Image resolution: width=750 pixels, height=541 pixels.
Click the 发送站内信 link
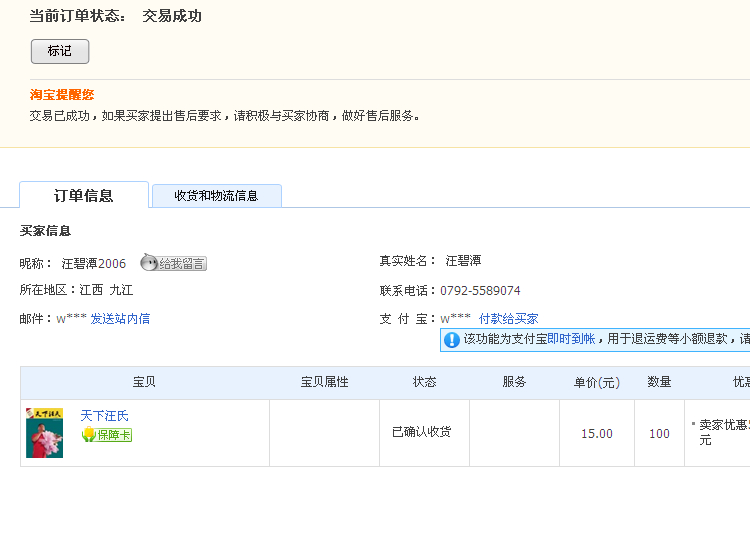click(x=120, y=319)
